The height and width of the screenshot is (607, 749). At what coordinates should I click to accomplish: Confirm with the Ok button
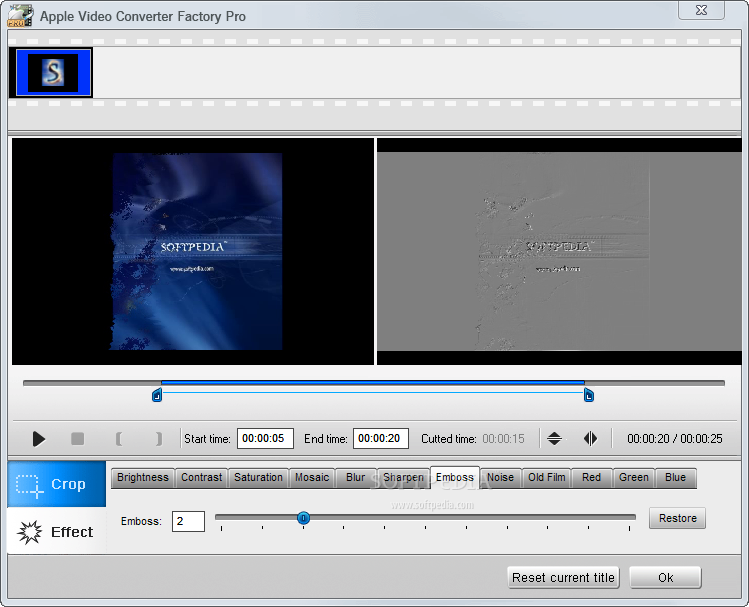tap(665, 577)
